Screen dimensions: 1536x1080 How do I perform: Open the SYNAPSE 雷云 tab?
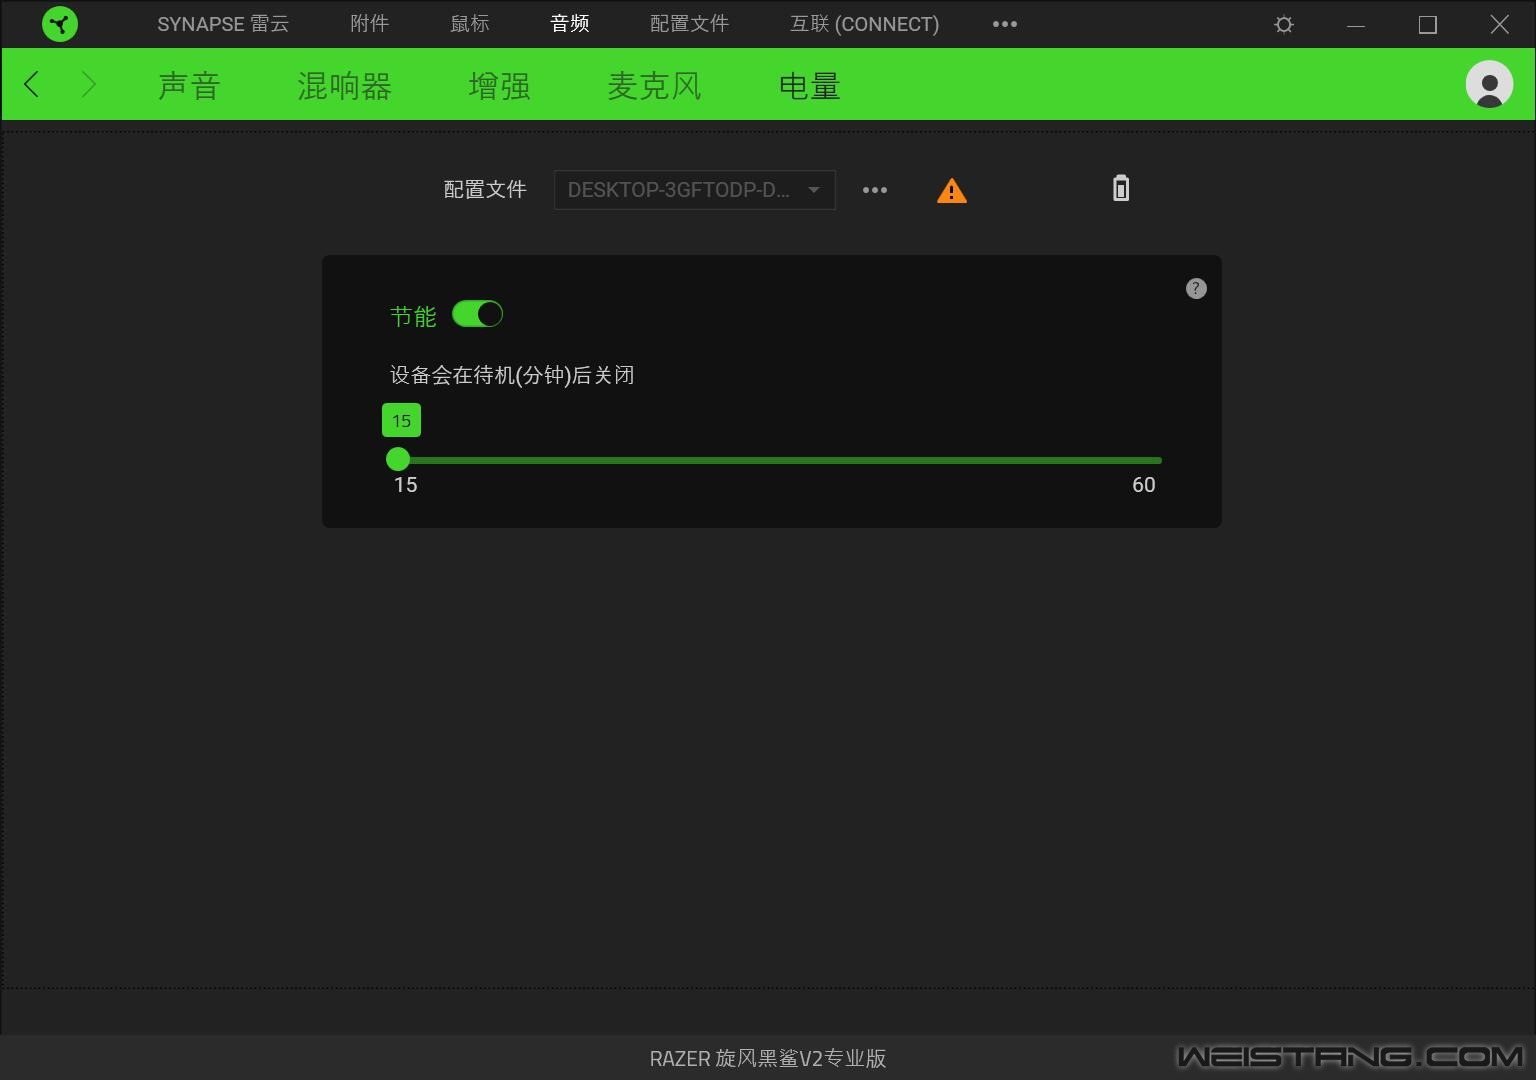pos(223,24)
